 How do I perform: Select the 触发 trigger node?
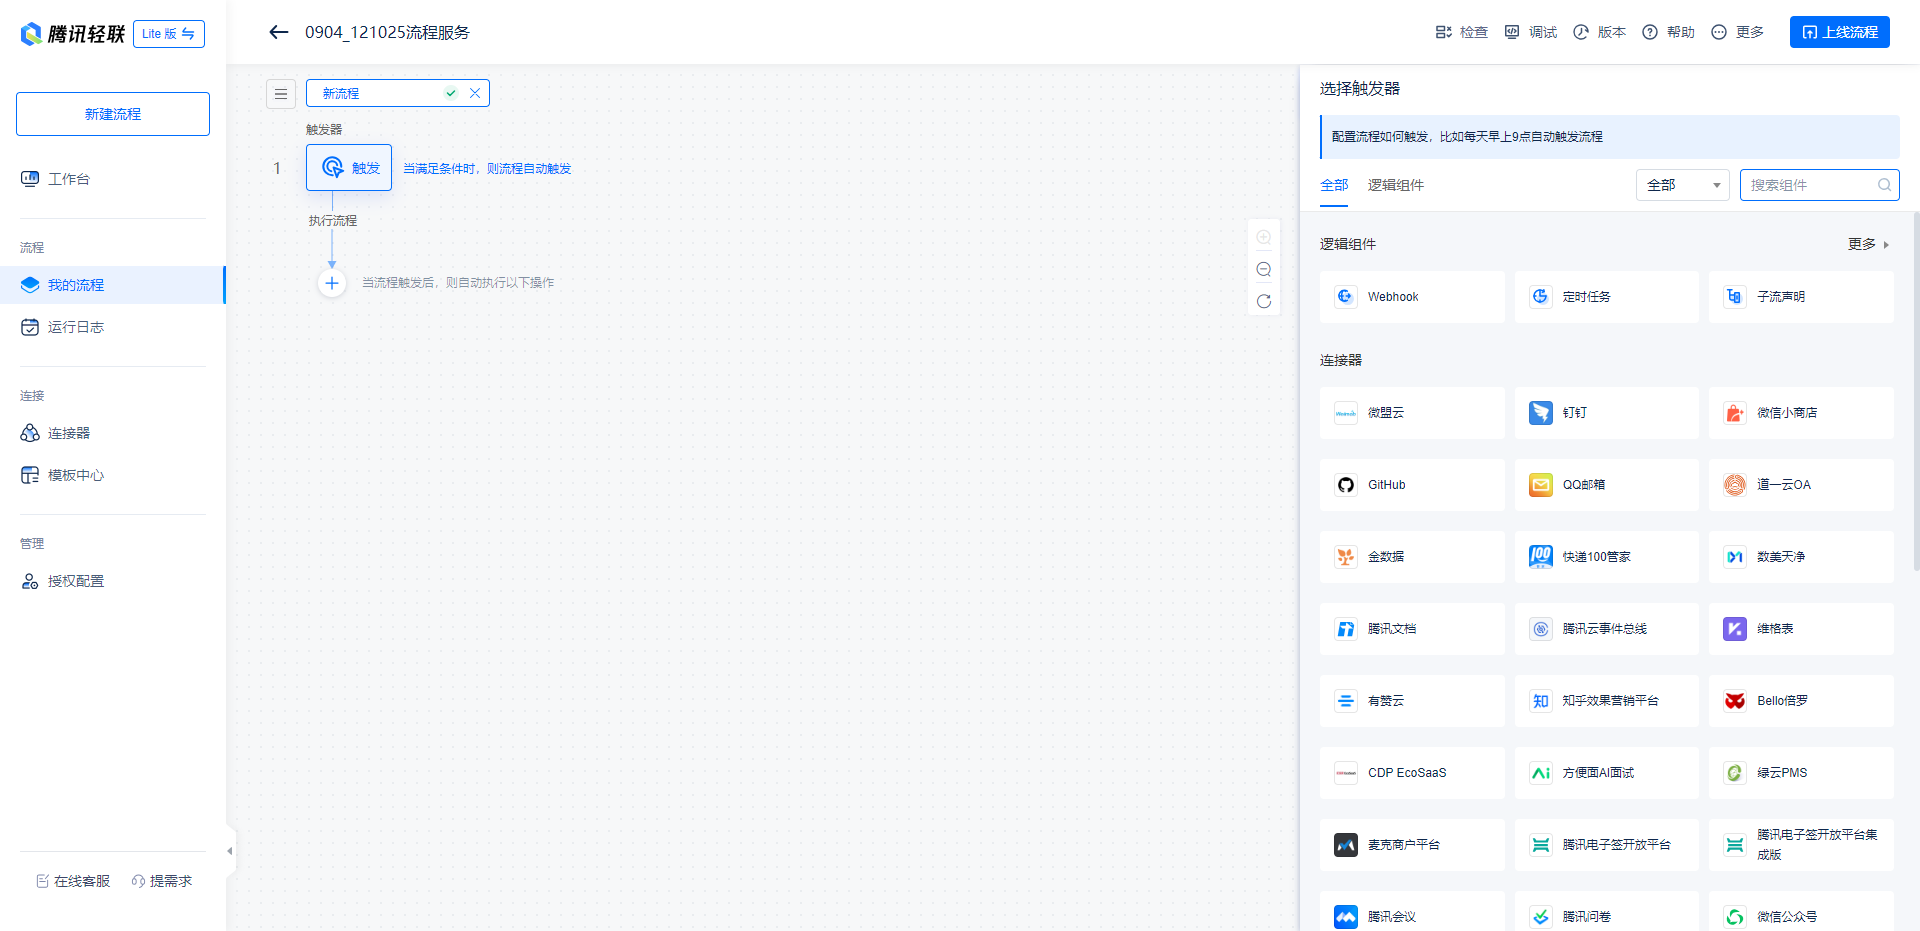[349, 168]
